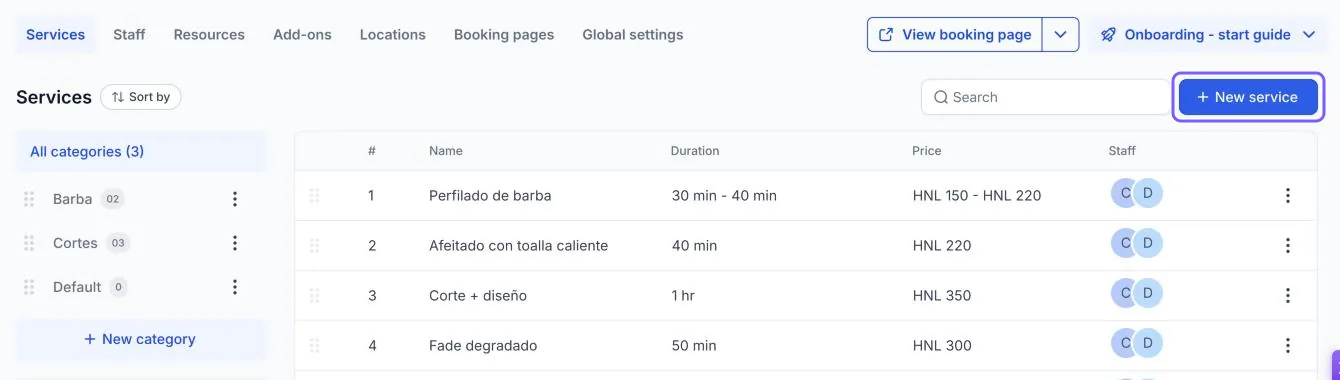Open the Default category options menu
The height and width of the screenshot is (380, 1340).
pyautogui.click(x=235, y=287)
